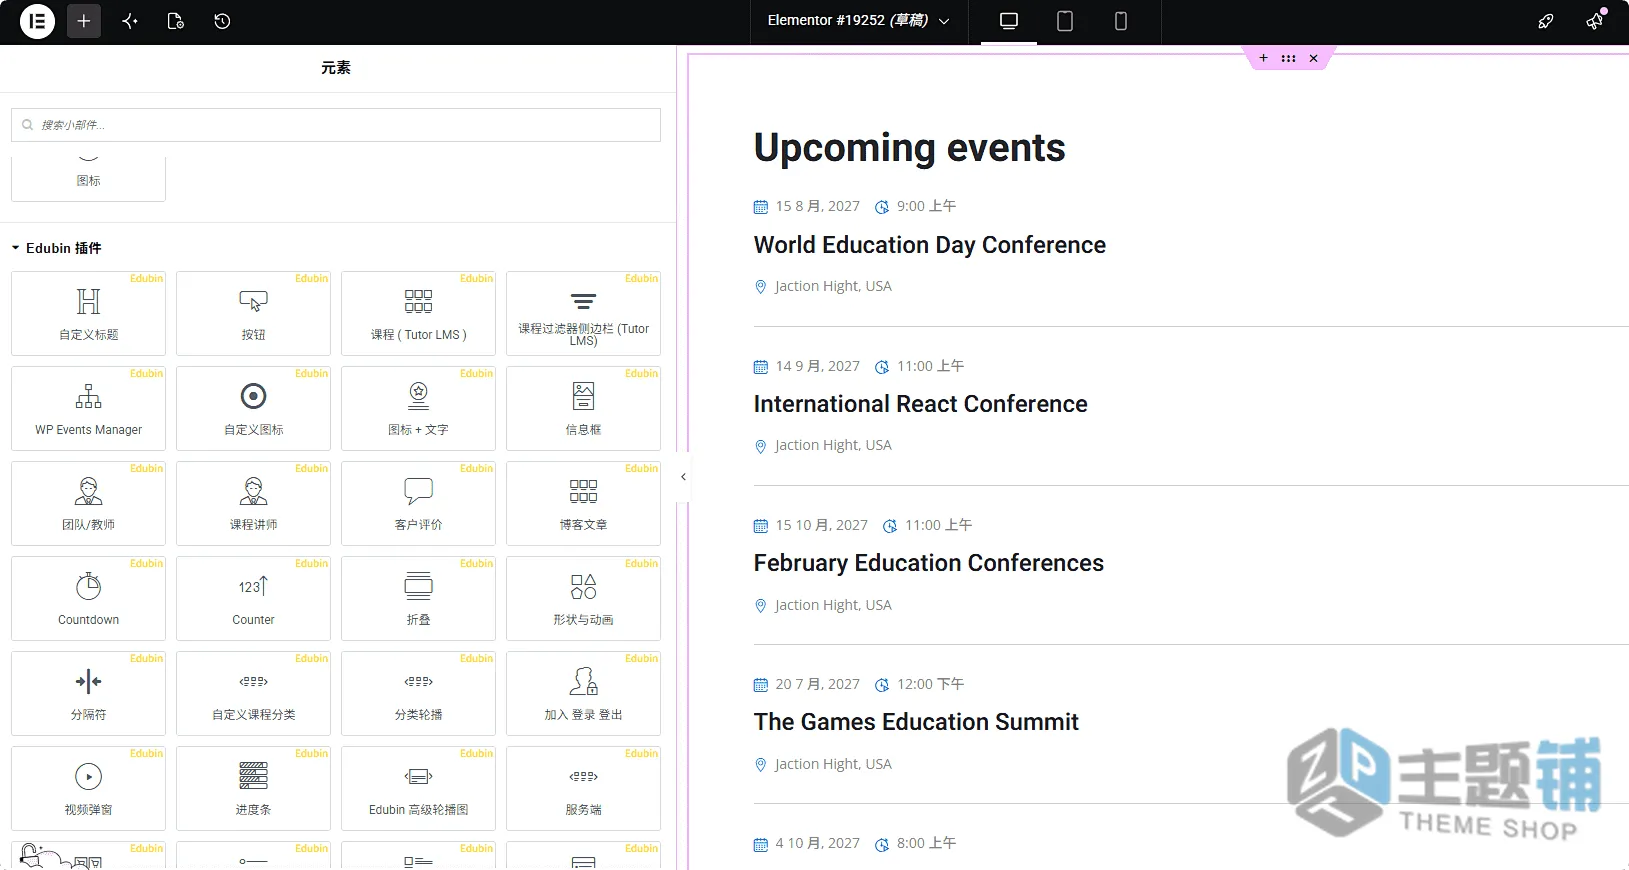Select the 团队/教师 widget
The width and height of the screenshot is (1629, 870).
[88, 503]
